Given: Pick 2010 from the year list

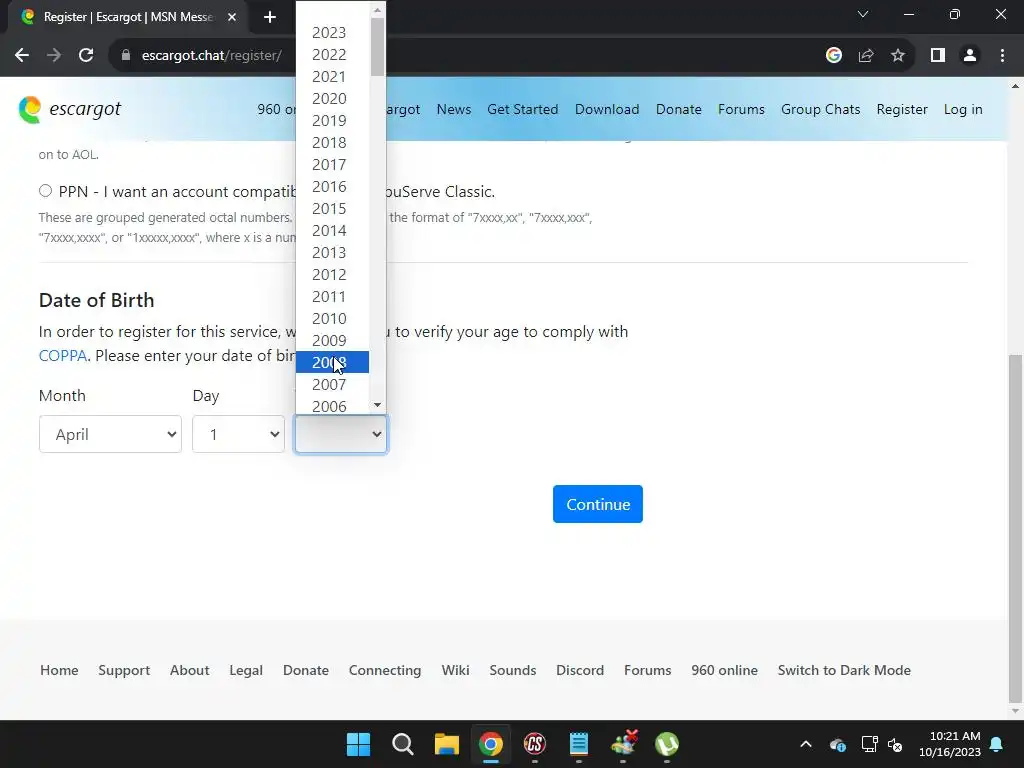Looking at the screenshot, I should [x=332, y=319].
